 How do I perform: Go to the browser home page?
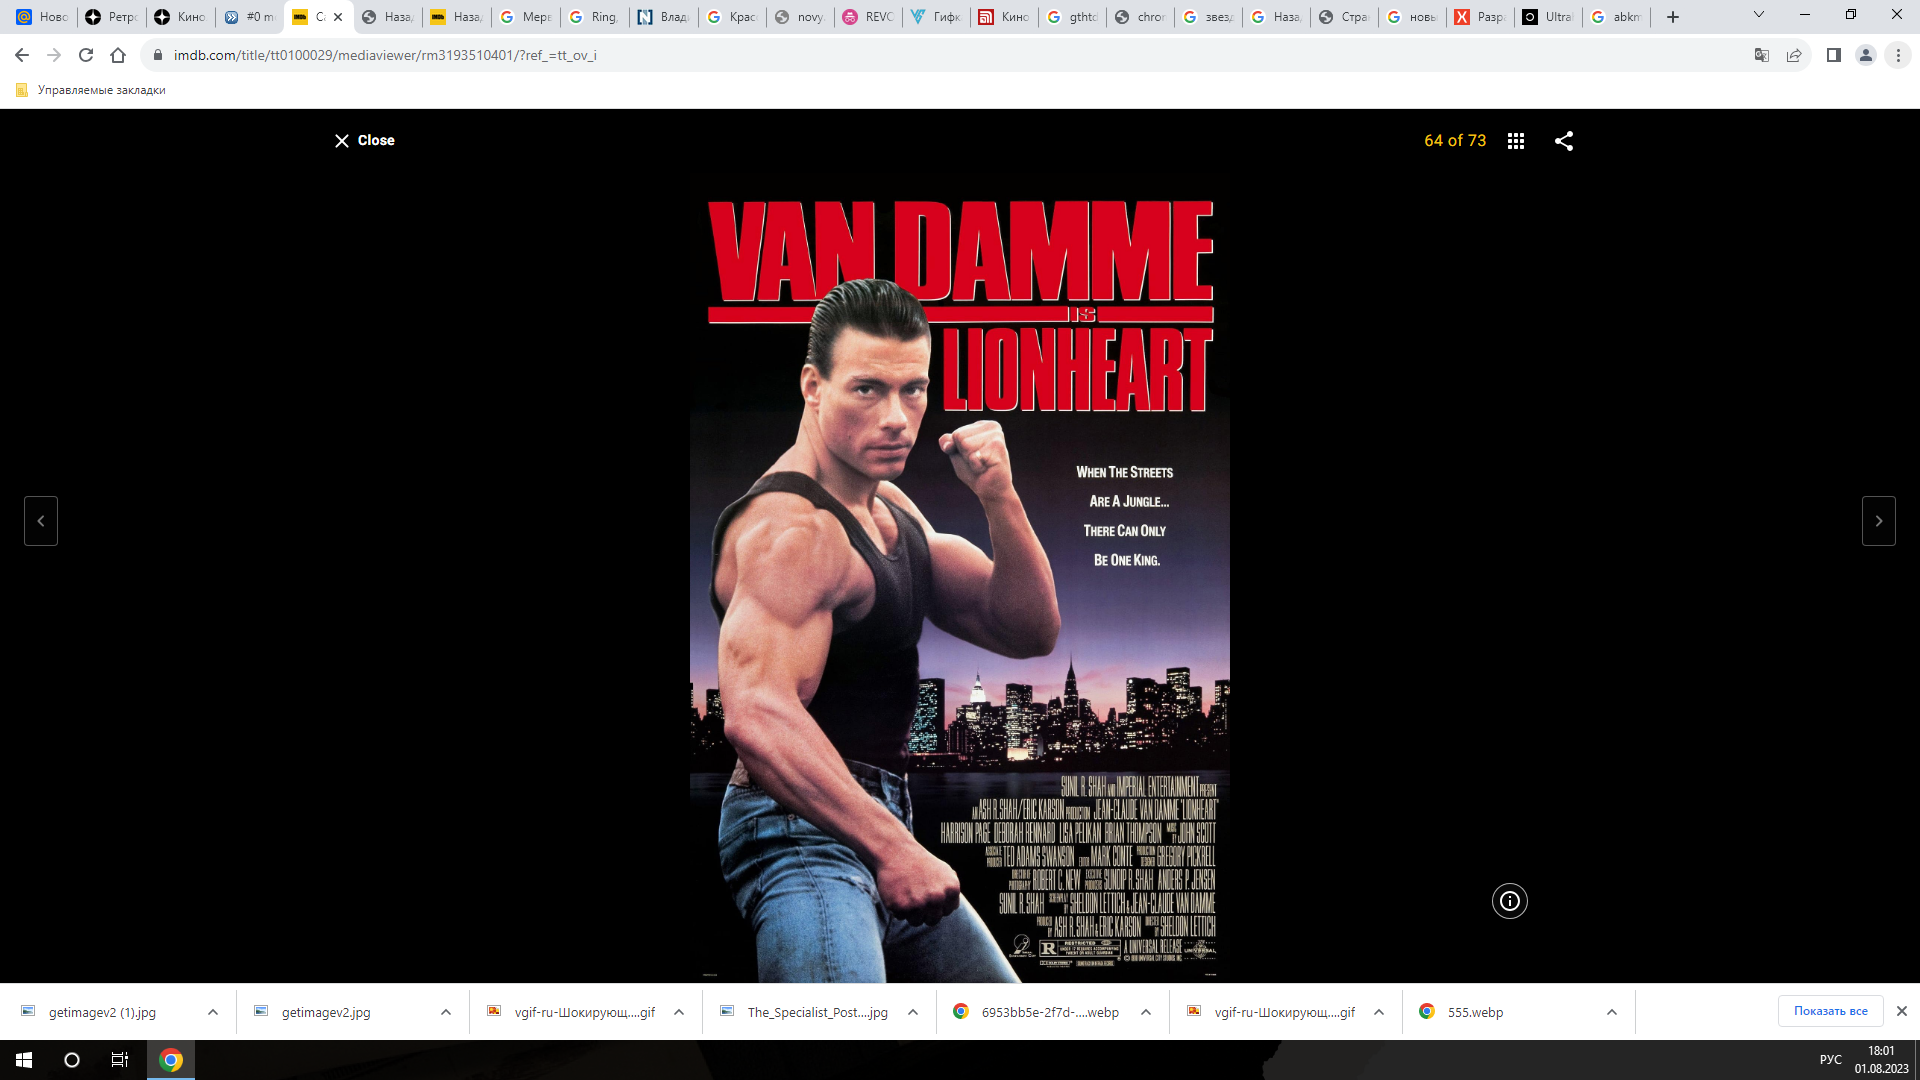pos(118,55)
